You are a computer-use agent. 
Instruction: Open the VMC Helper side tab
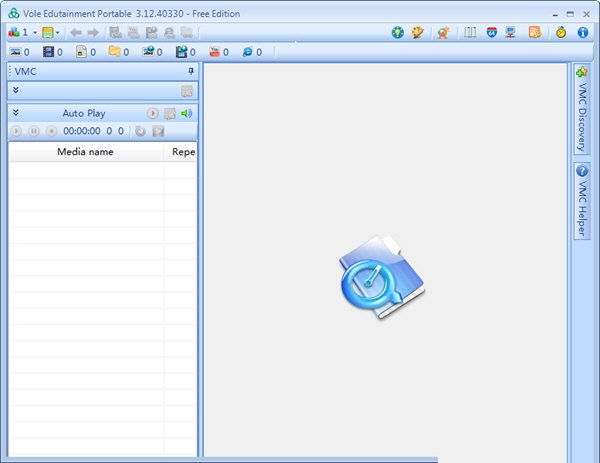point(582,201)
